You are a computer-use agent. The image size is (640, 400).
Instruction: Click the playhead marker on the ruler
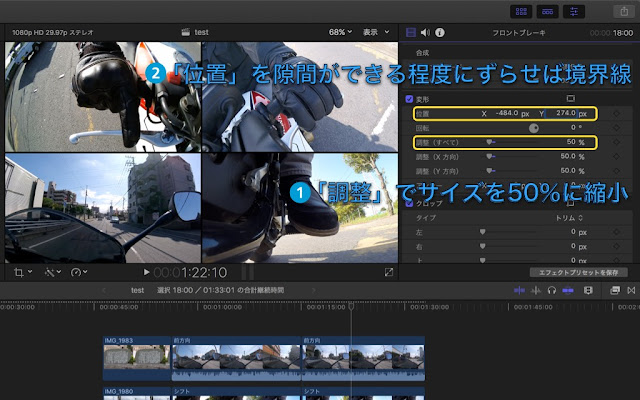tap(351, 306)
